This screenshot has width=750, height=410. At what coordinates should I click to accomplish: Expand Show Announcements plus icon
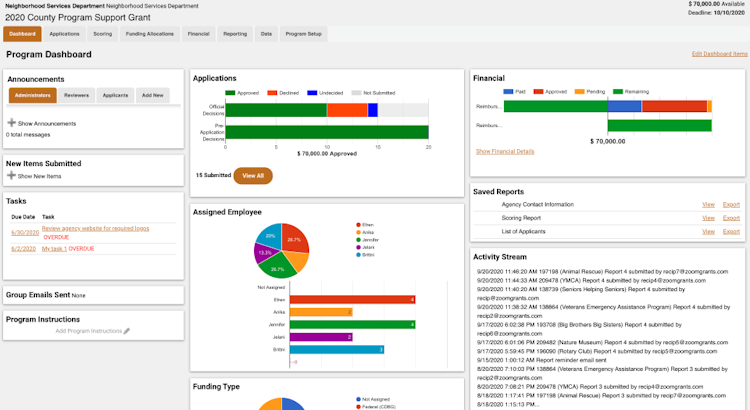11,123
